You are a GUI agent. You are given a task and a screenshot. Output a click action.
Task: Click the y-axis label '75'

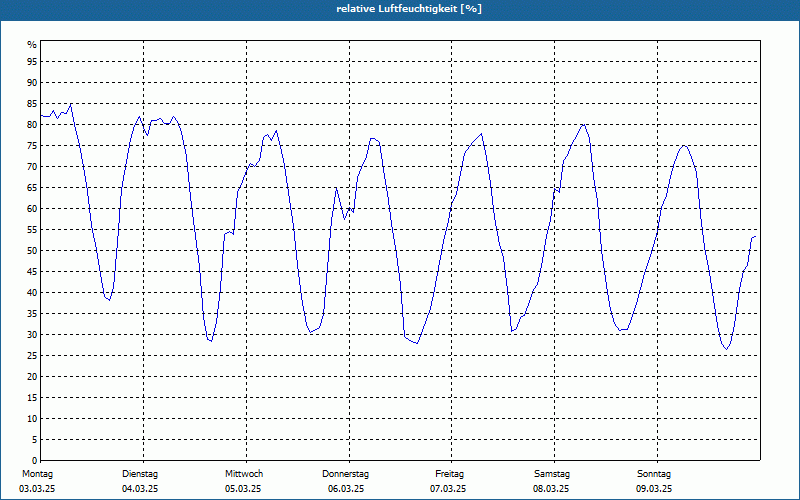[32, 146]
